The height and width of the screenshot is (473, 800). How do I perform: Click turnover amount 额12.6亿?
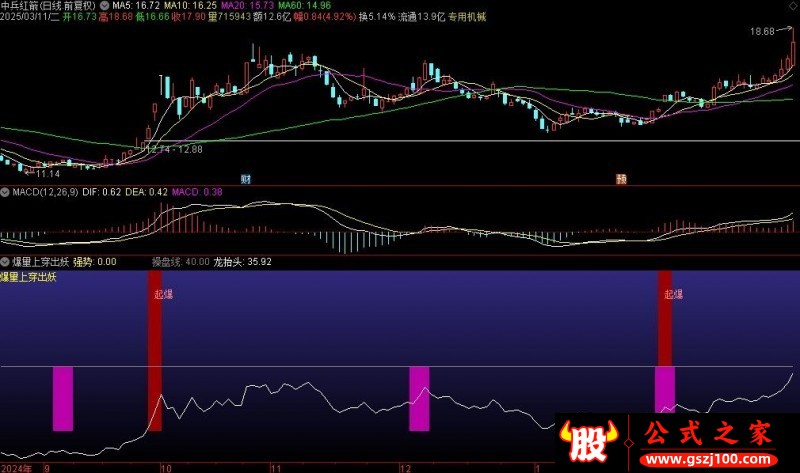[x=272, y=17]
